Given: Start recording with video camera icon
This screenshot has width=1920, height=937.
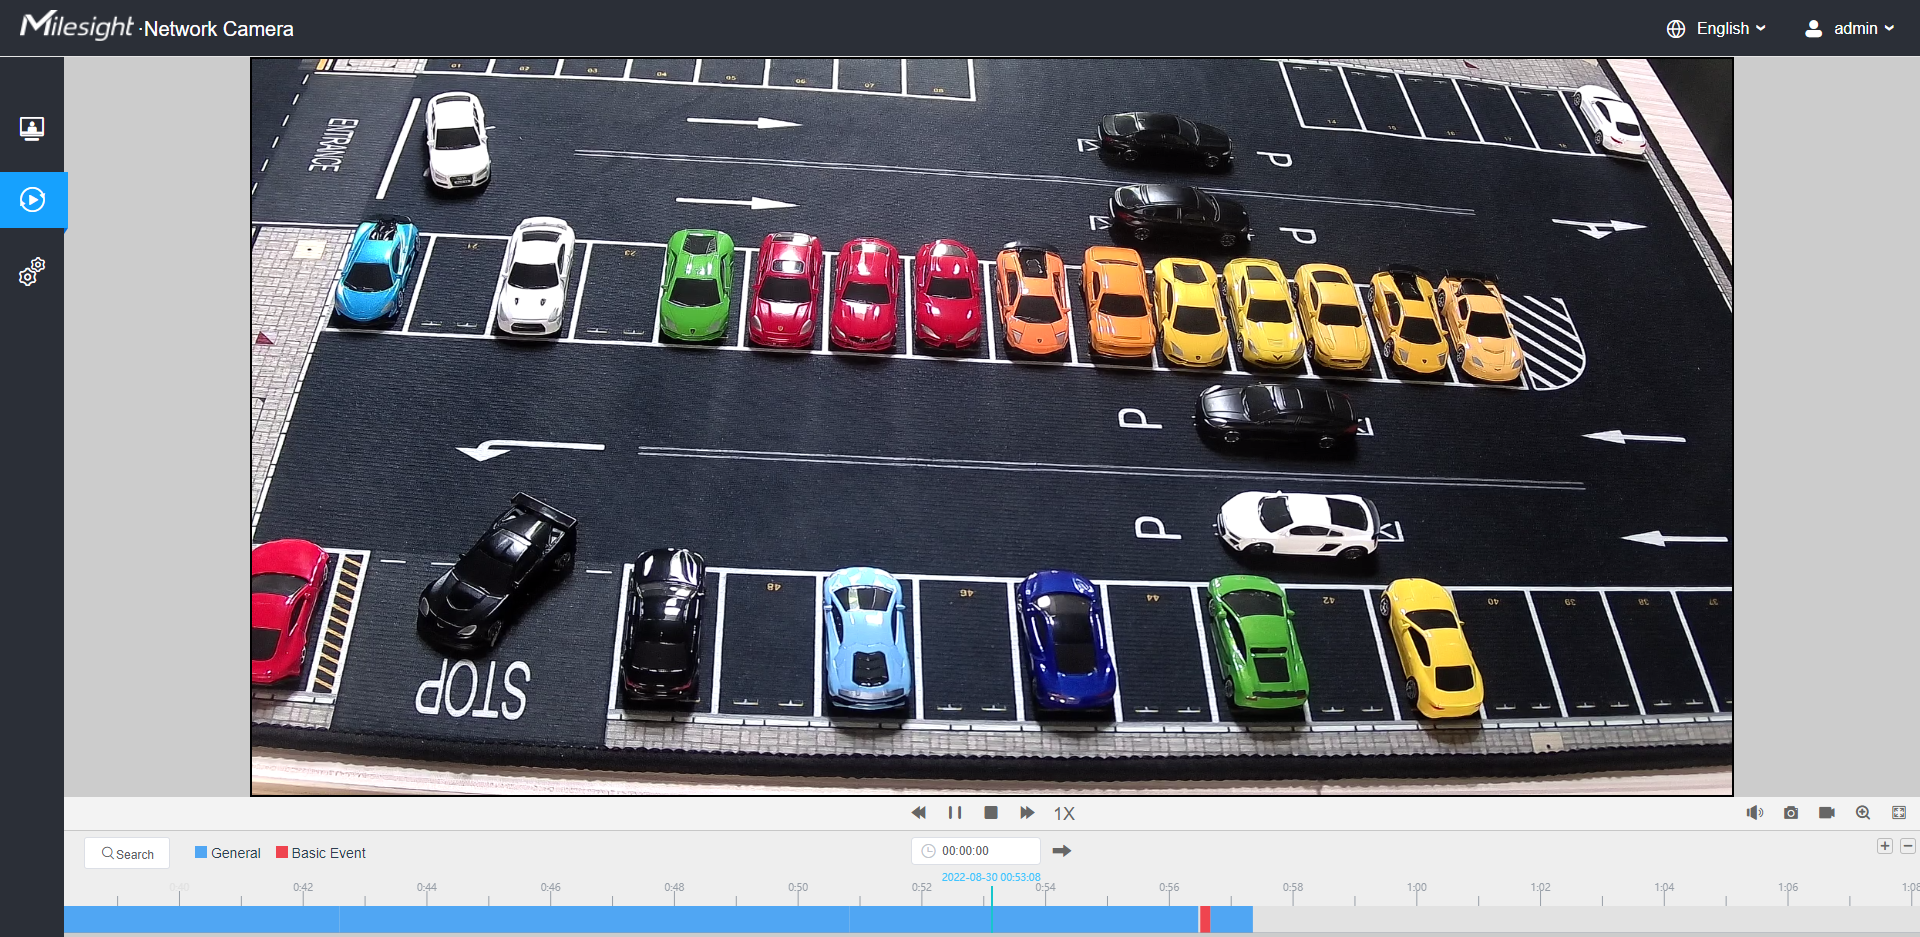Looking at the screenshot, I should (1827, 813).
